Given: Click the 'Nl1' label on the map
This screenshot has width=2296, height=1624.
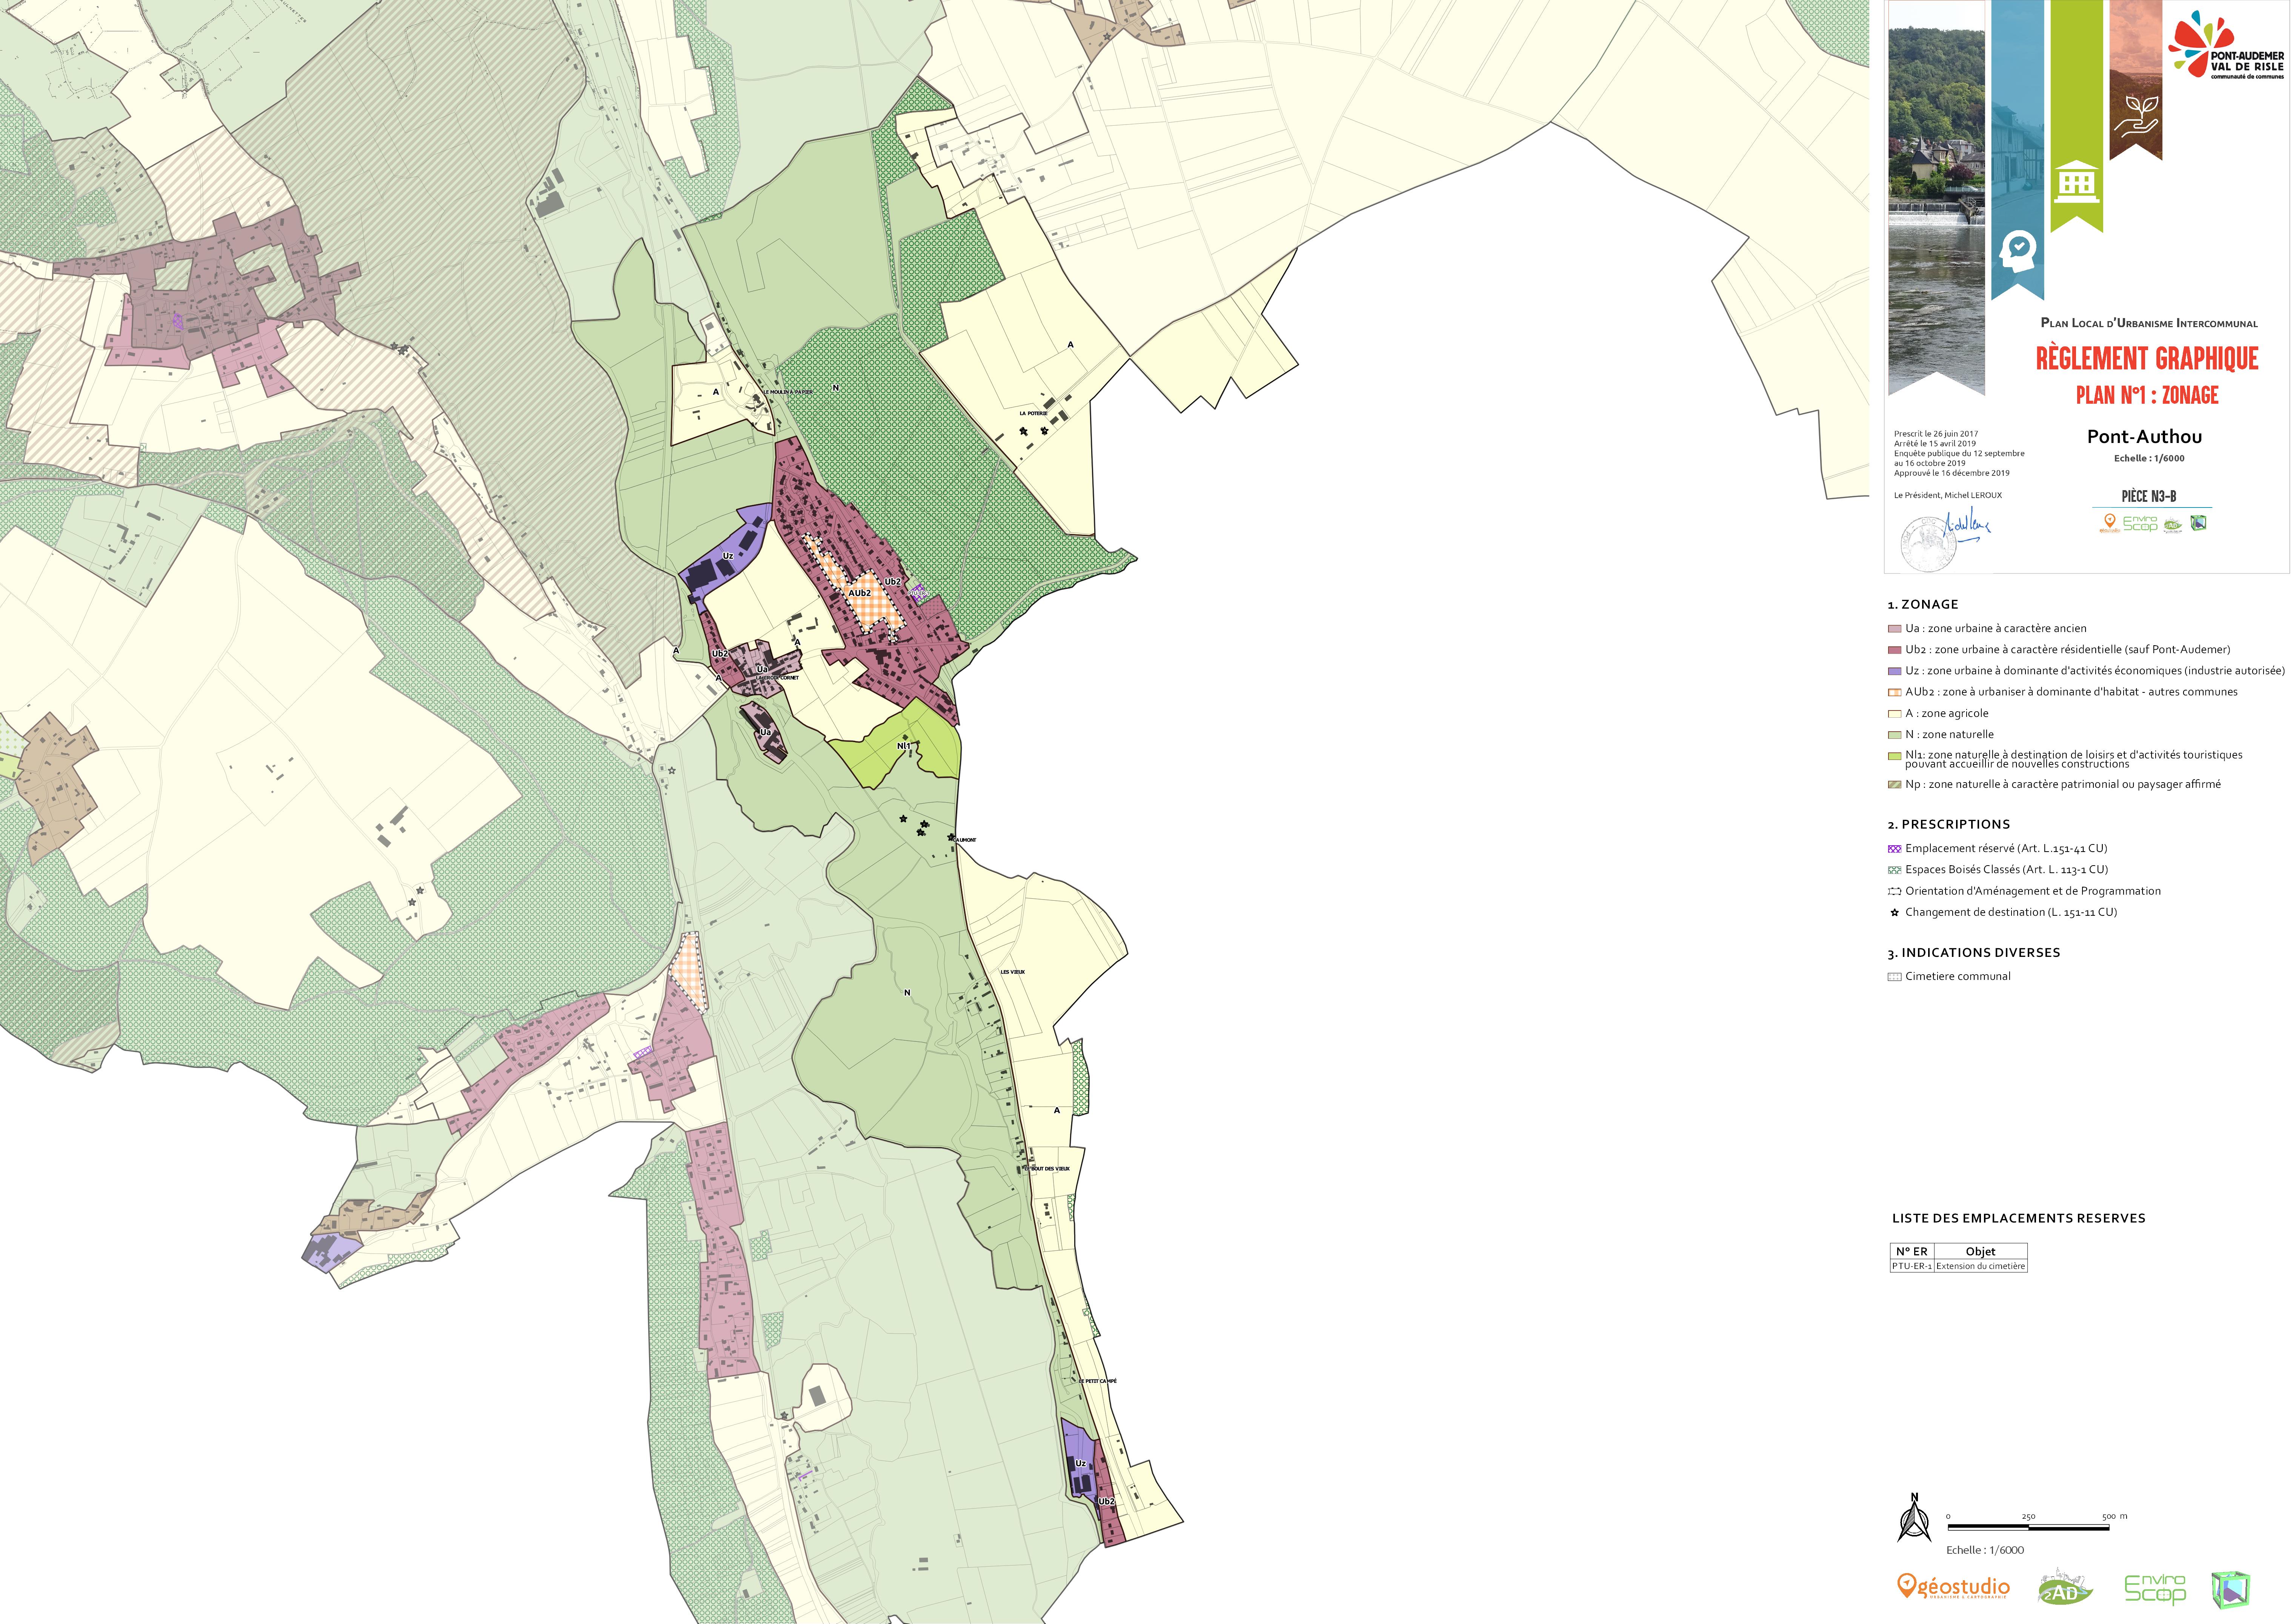Looking at the screenshot, I should point(904,746).
